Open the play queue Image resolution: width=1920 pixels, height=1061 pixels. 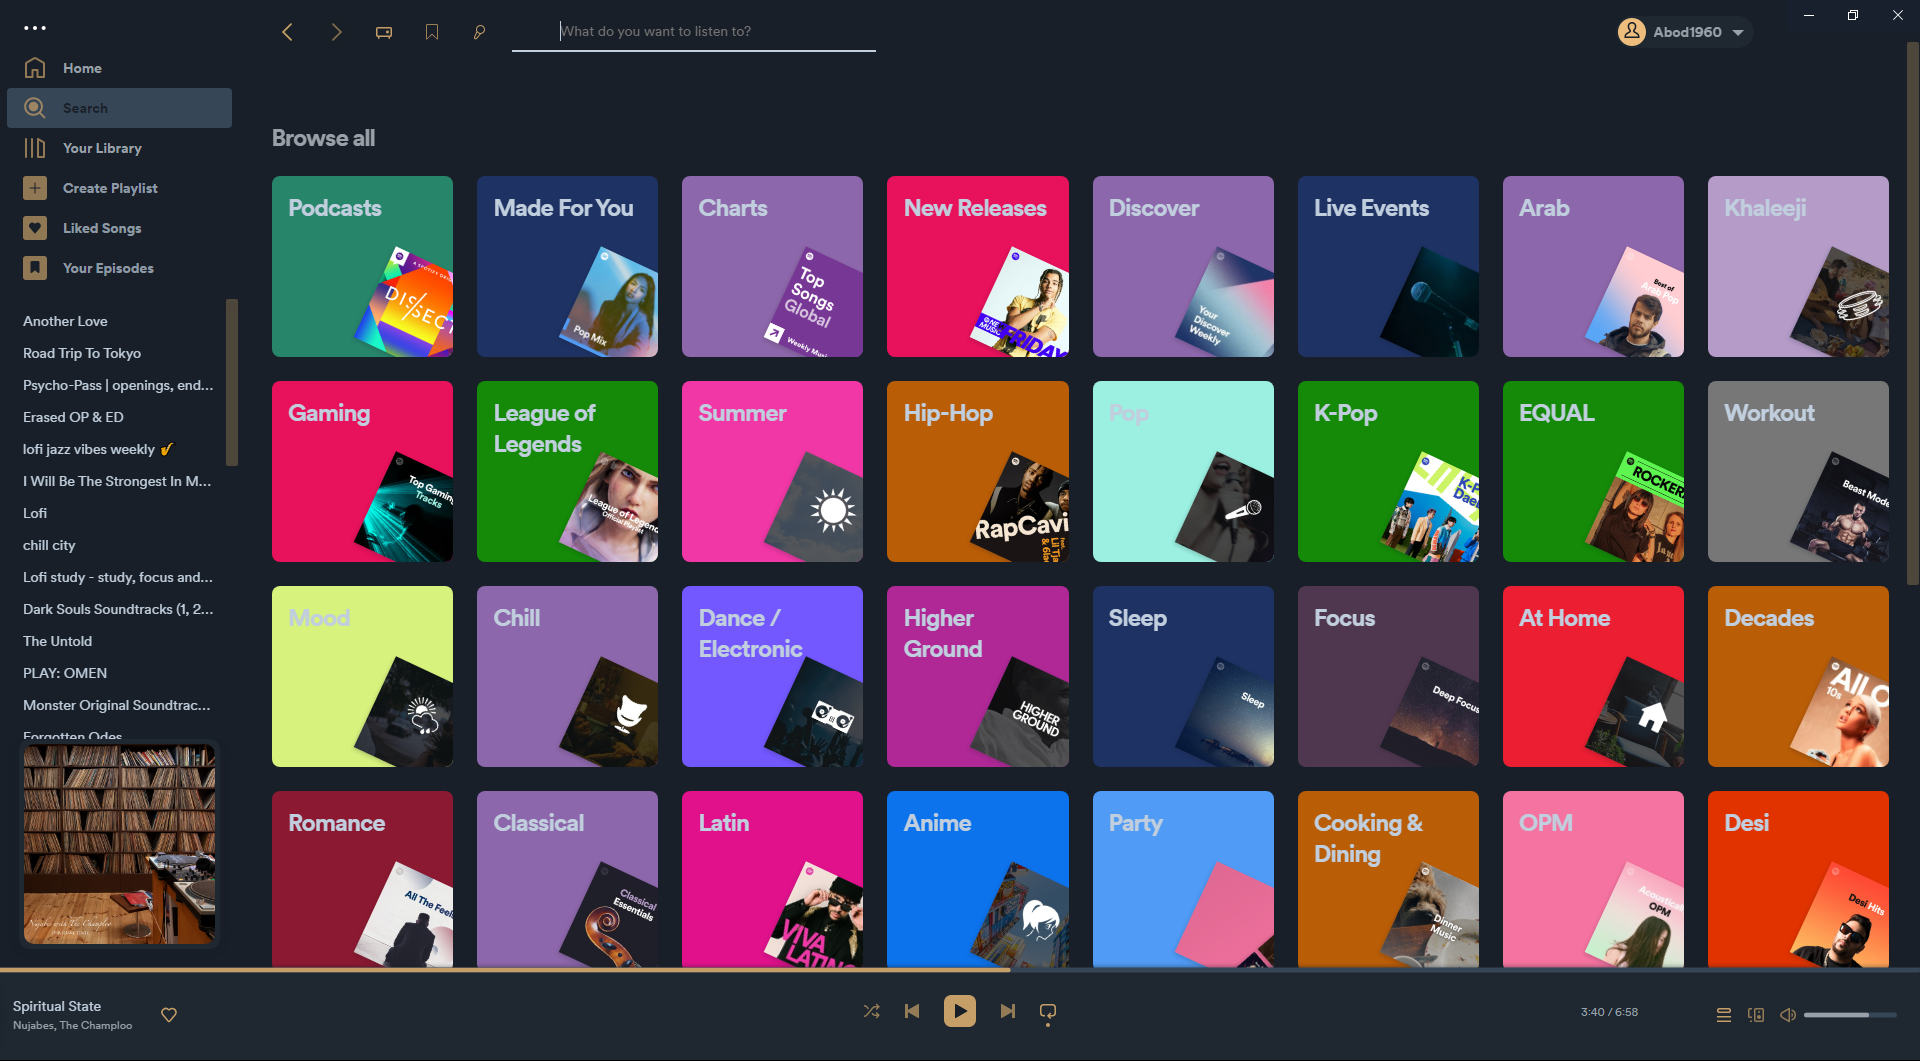pos(1724,1014)
